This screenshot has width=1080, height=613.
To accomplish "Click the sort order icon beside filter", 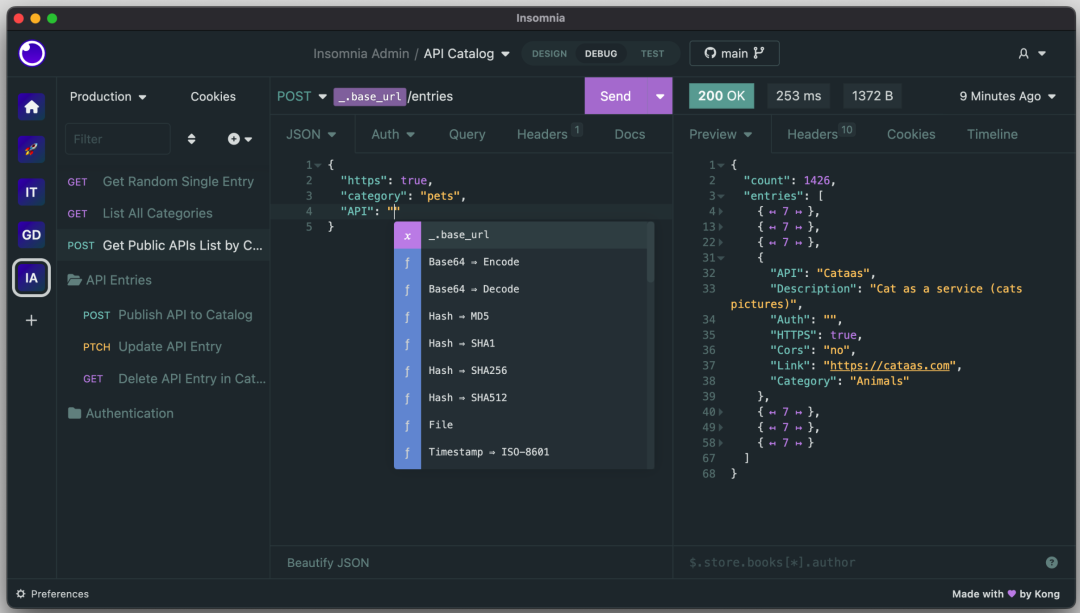I will point(192,139).
